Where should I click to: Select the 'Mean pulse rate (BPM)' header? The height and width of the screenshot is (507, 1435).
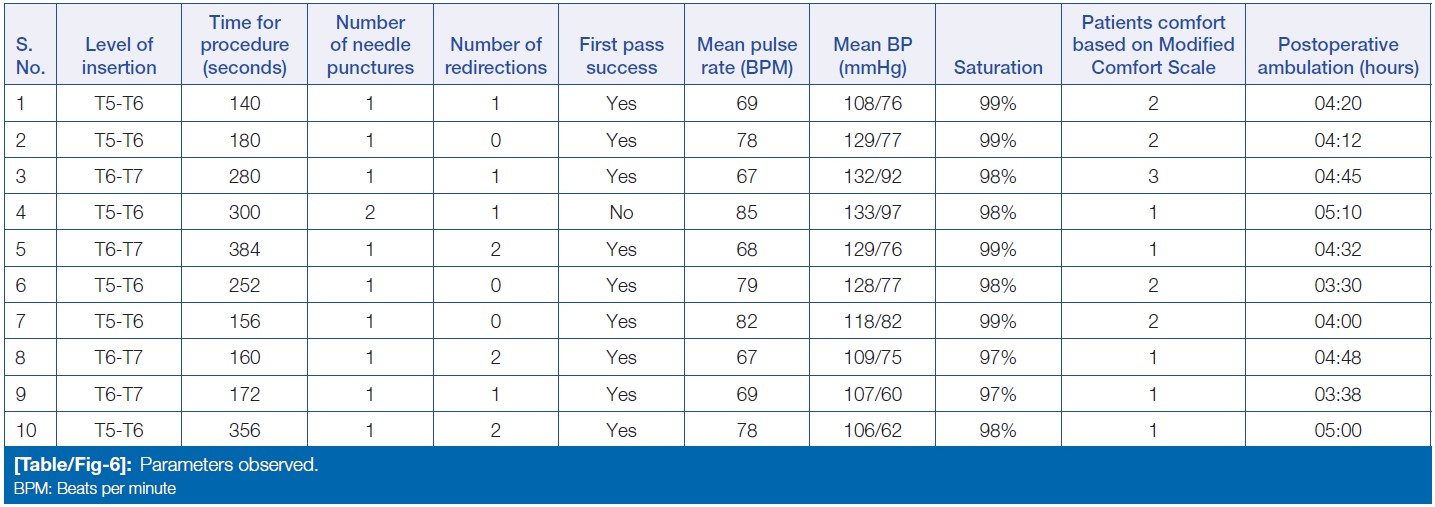(747, 56)
